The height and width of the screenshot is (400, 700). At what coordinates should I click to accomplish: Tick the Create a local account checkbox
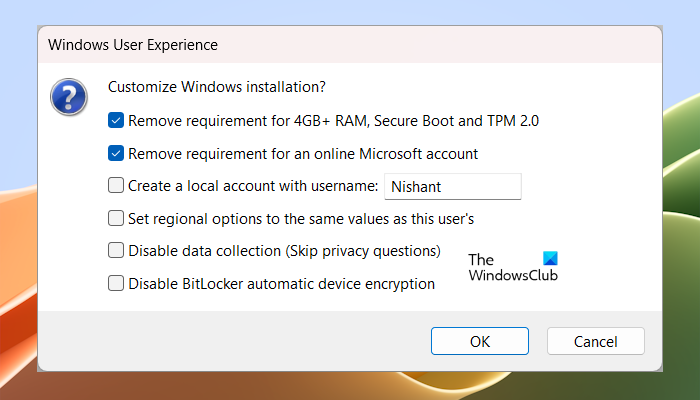coord(116,185)
